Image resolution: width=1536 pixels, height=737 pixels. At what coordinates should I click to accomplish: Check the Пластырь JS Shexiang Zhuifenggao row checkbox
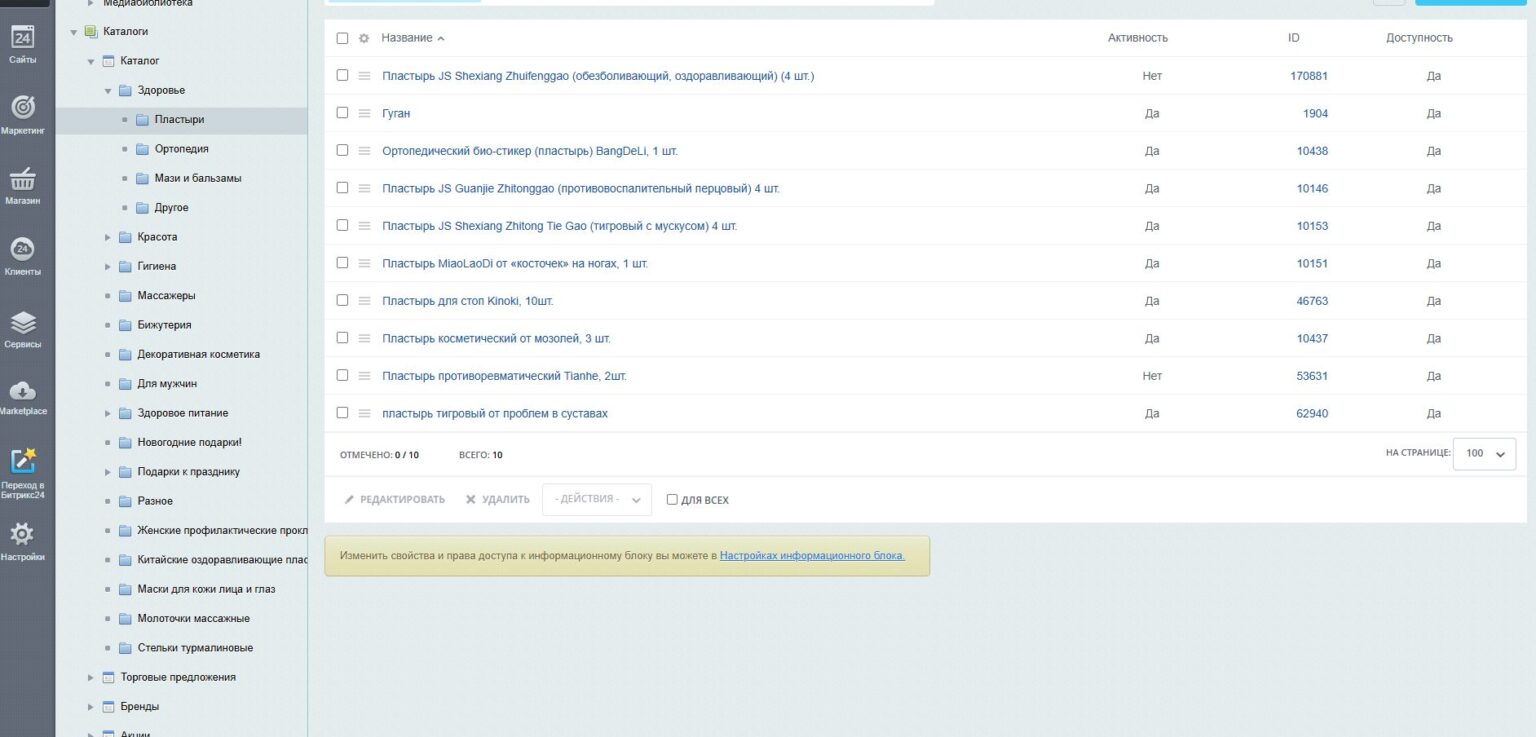tap(342, 75)
